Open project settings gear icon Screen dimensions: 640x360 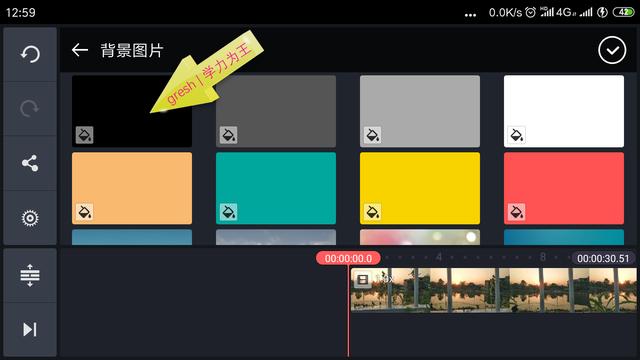[30, 218]
